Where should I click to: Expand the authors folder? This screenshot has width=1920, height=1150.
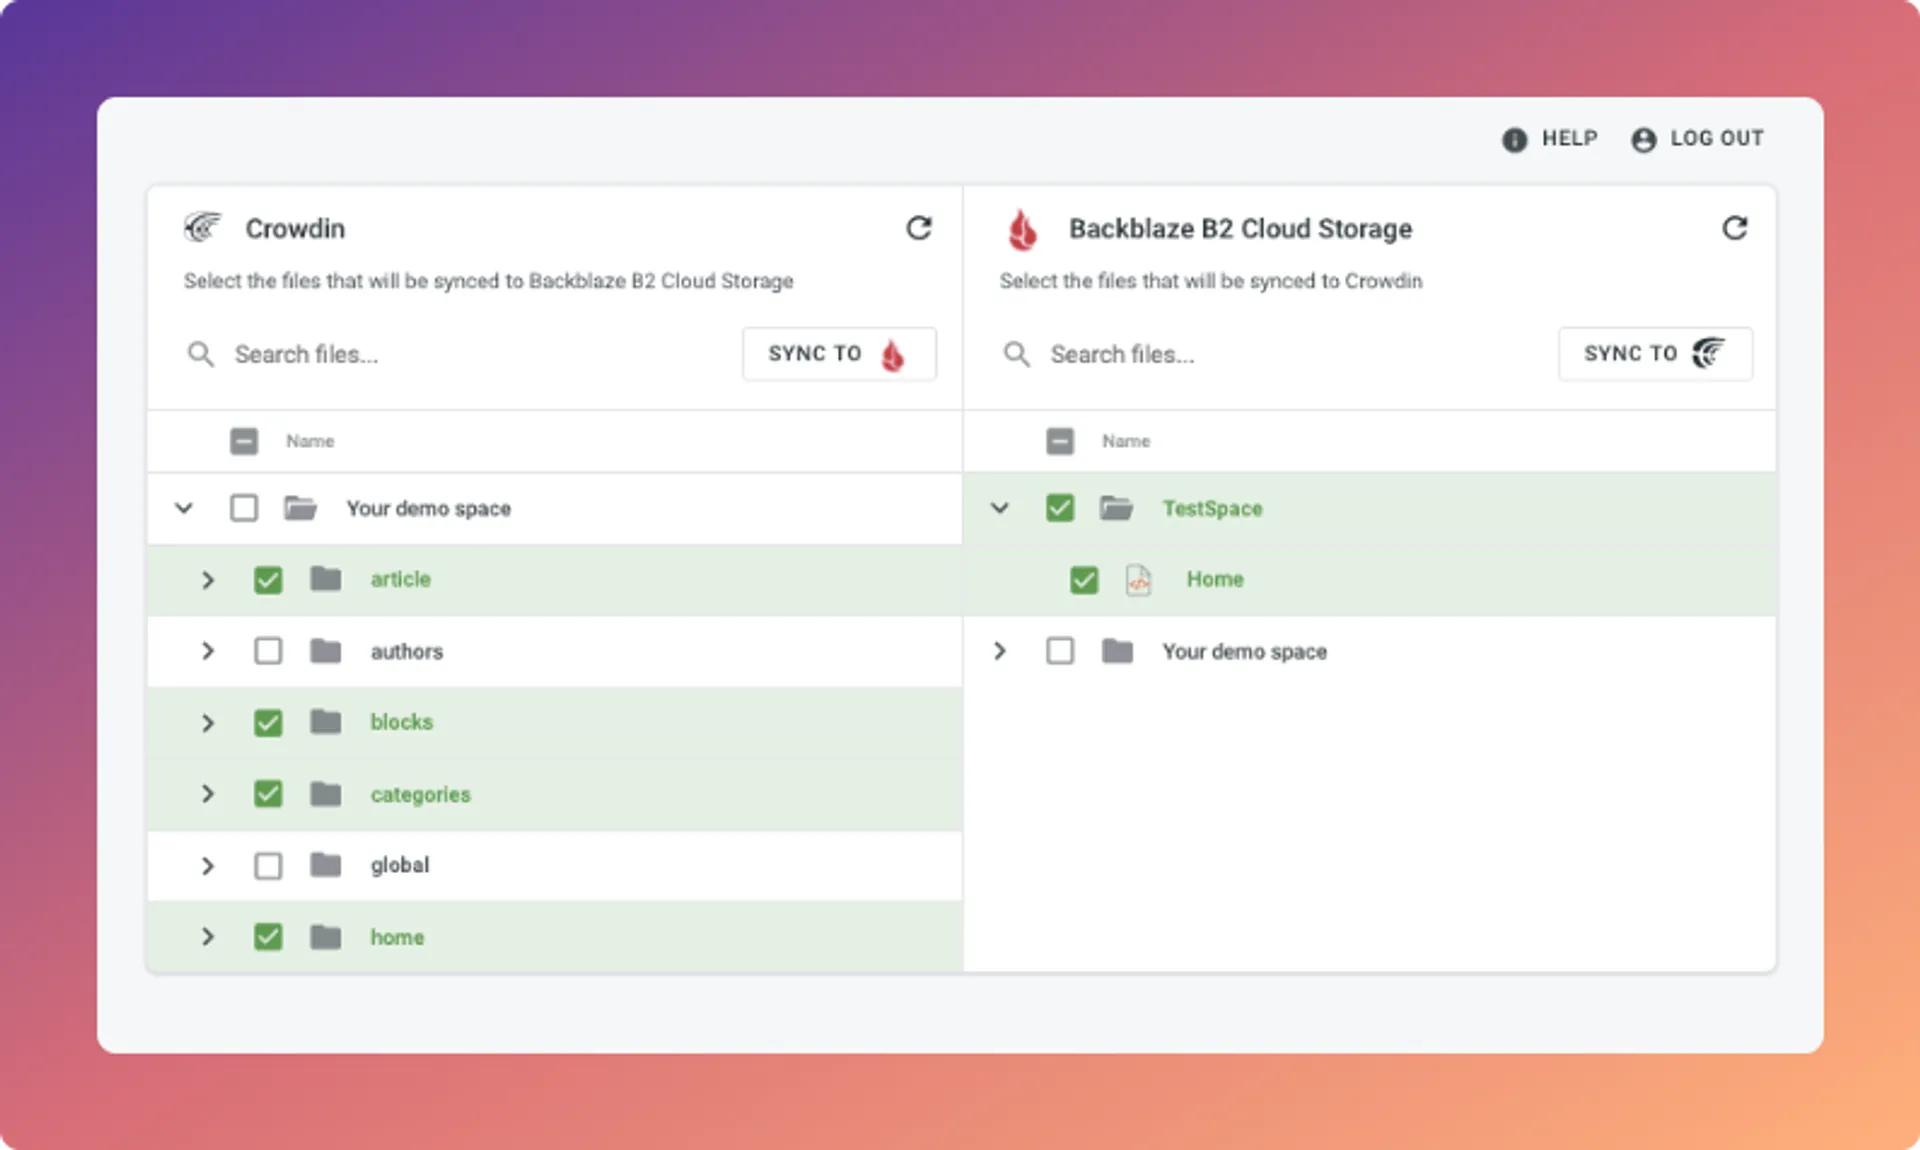[x=208, y=651]
